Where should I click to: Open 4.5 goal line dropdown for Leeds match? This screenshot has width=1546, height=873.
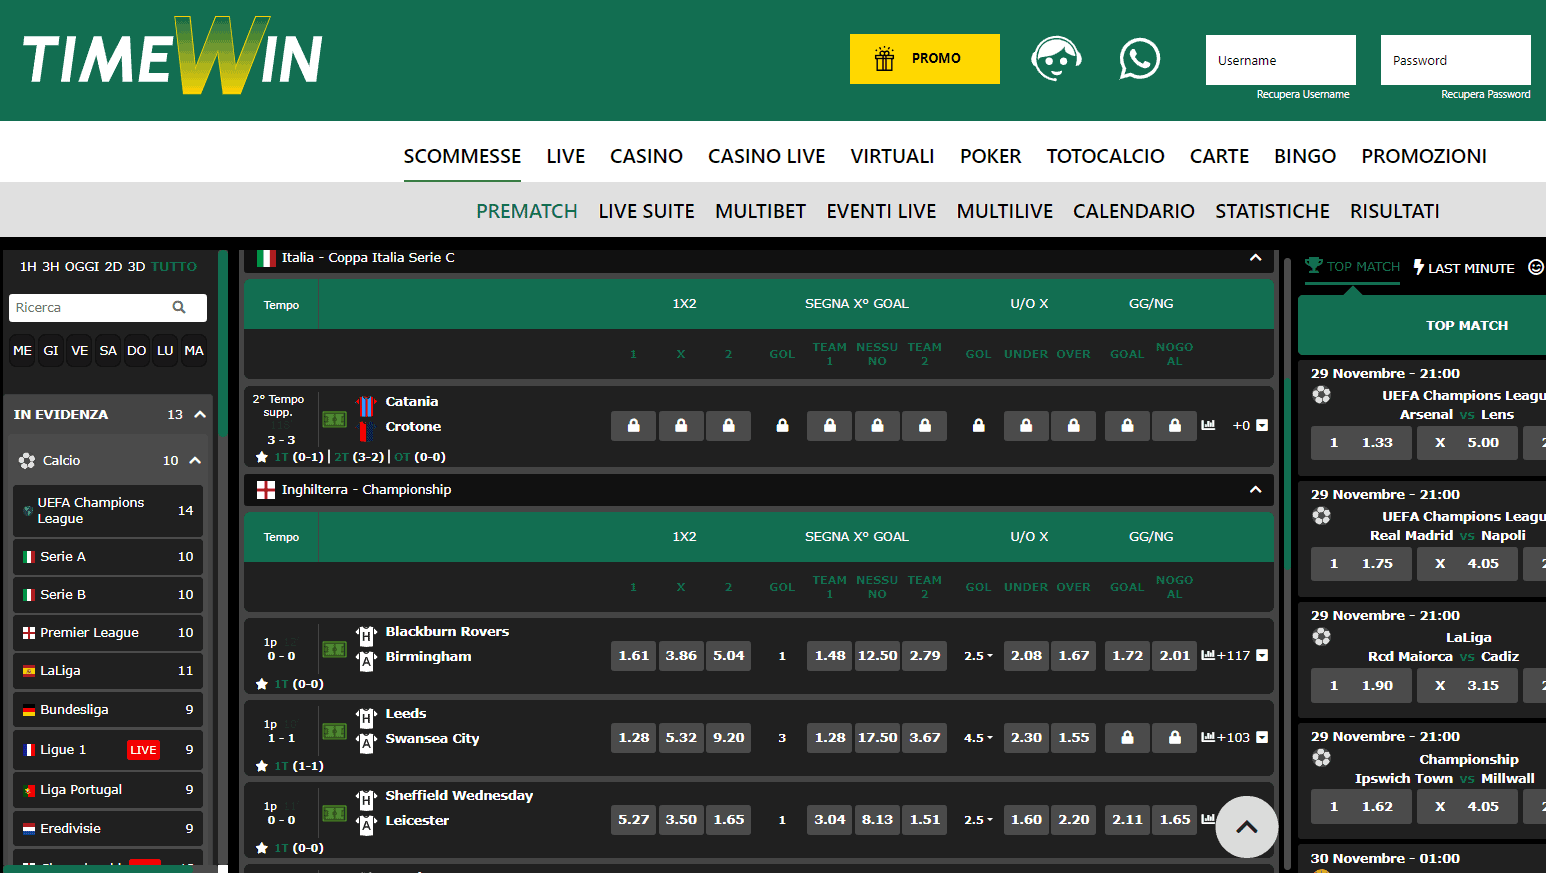tap(978, 738)
